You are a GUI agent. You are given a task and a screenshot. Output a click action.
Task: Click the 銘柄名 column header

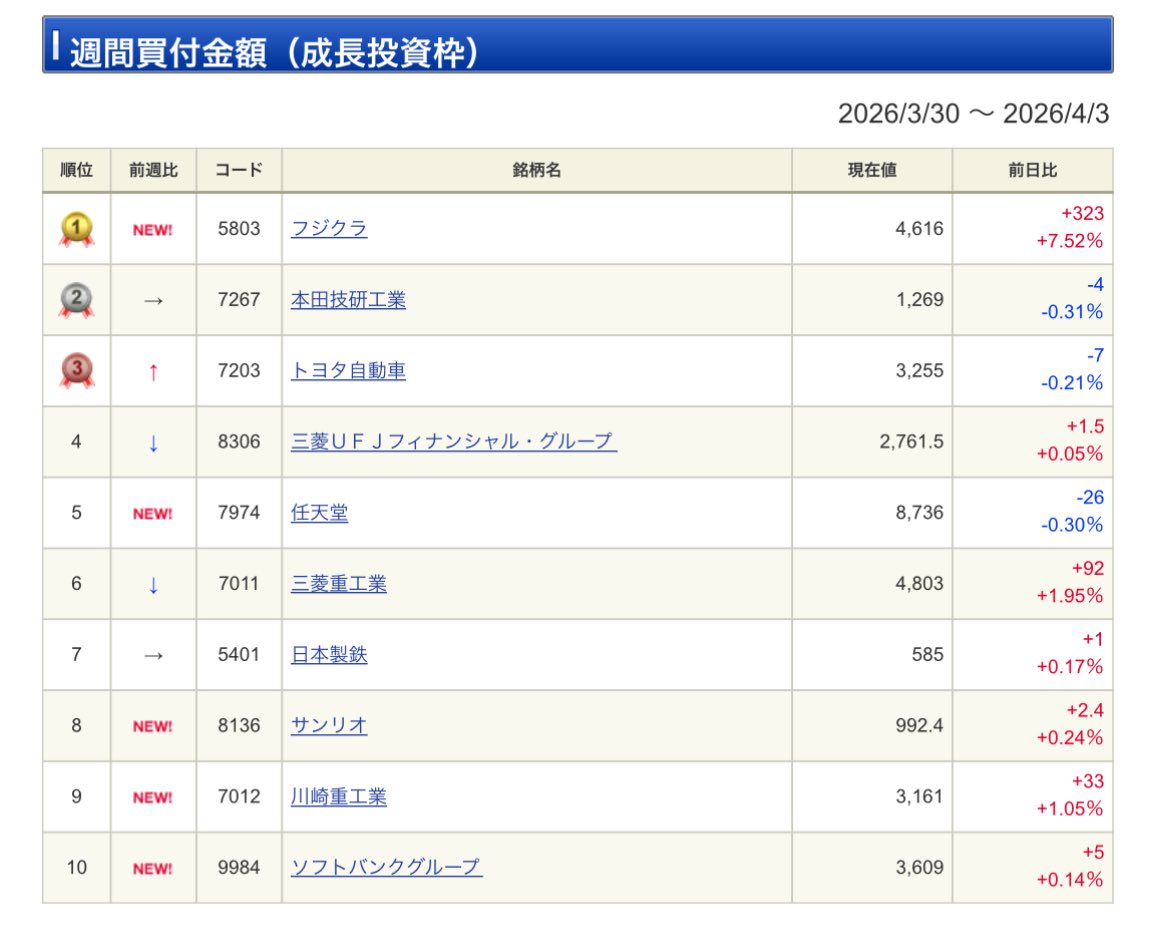click(537, 170)
